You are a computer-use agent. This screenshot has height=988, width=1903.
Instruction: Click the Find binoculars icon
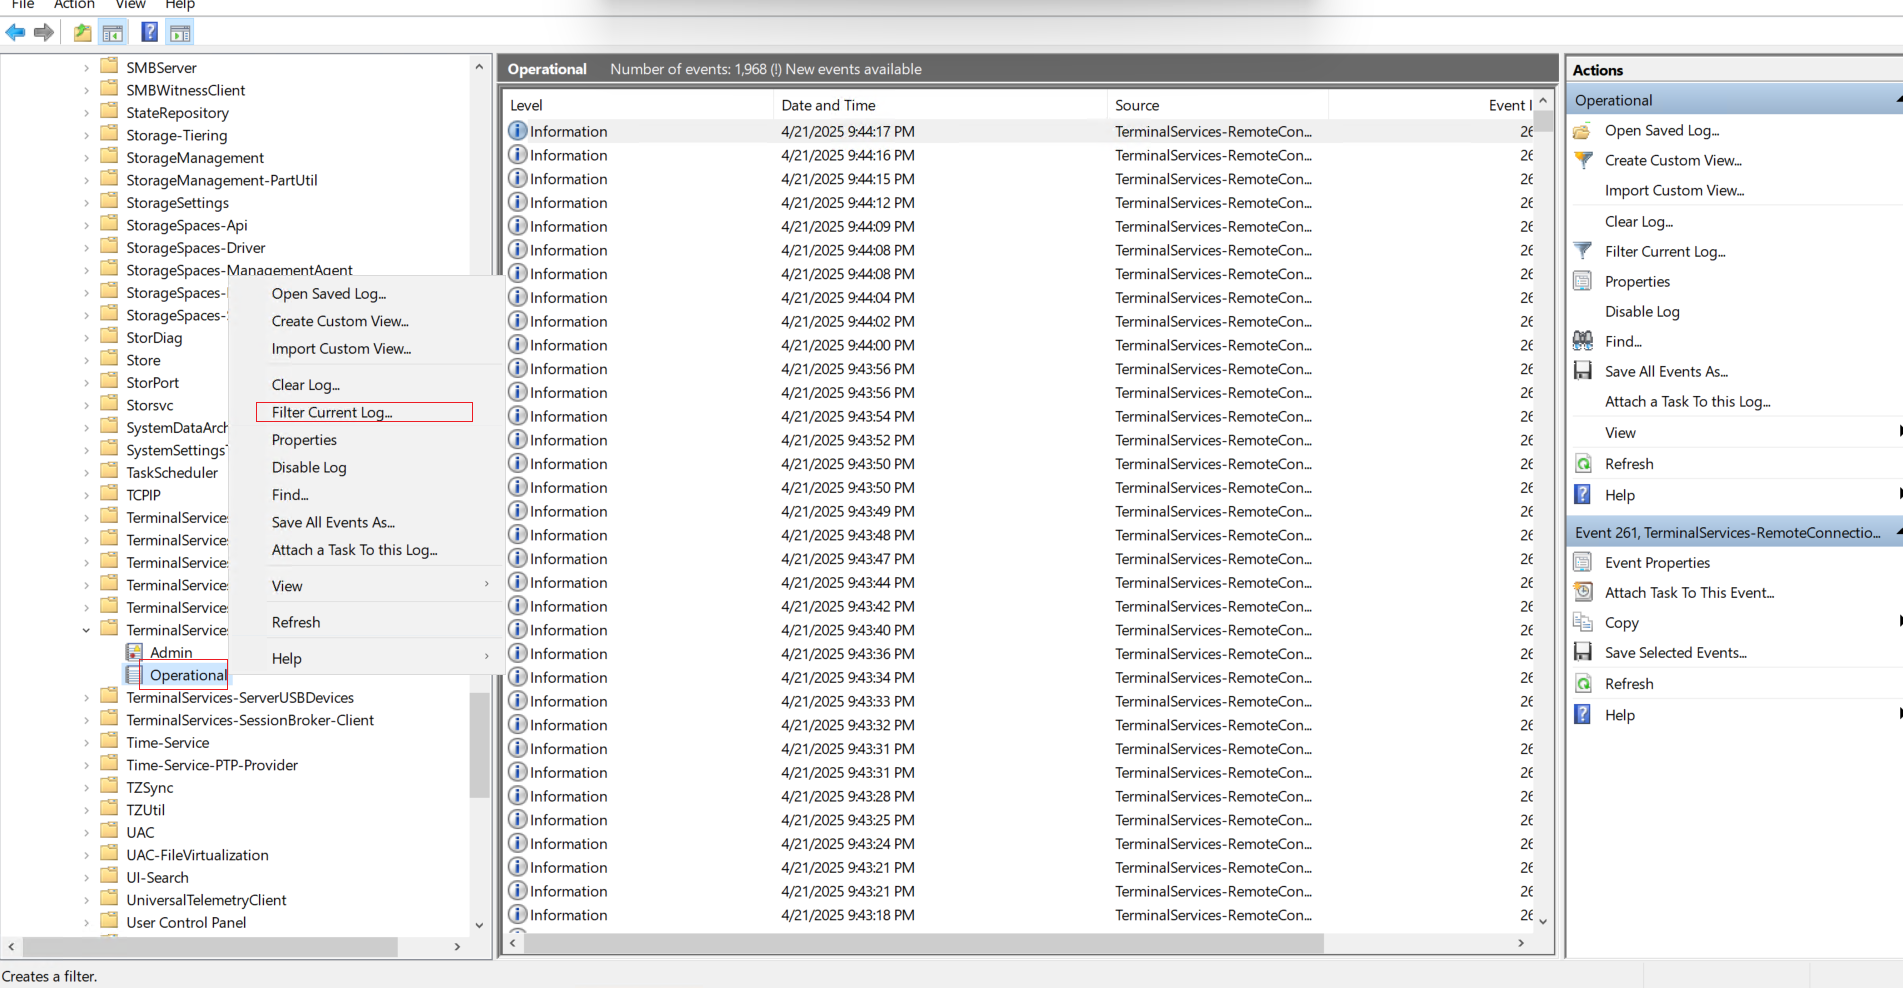1583,341
